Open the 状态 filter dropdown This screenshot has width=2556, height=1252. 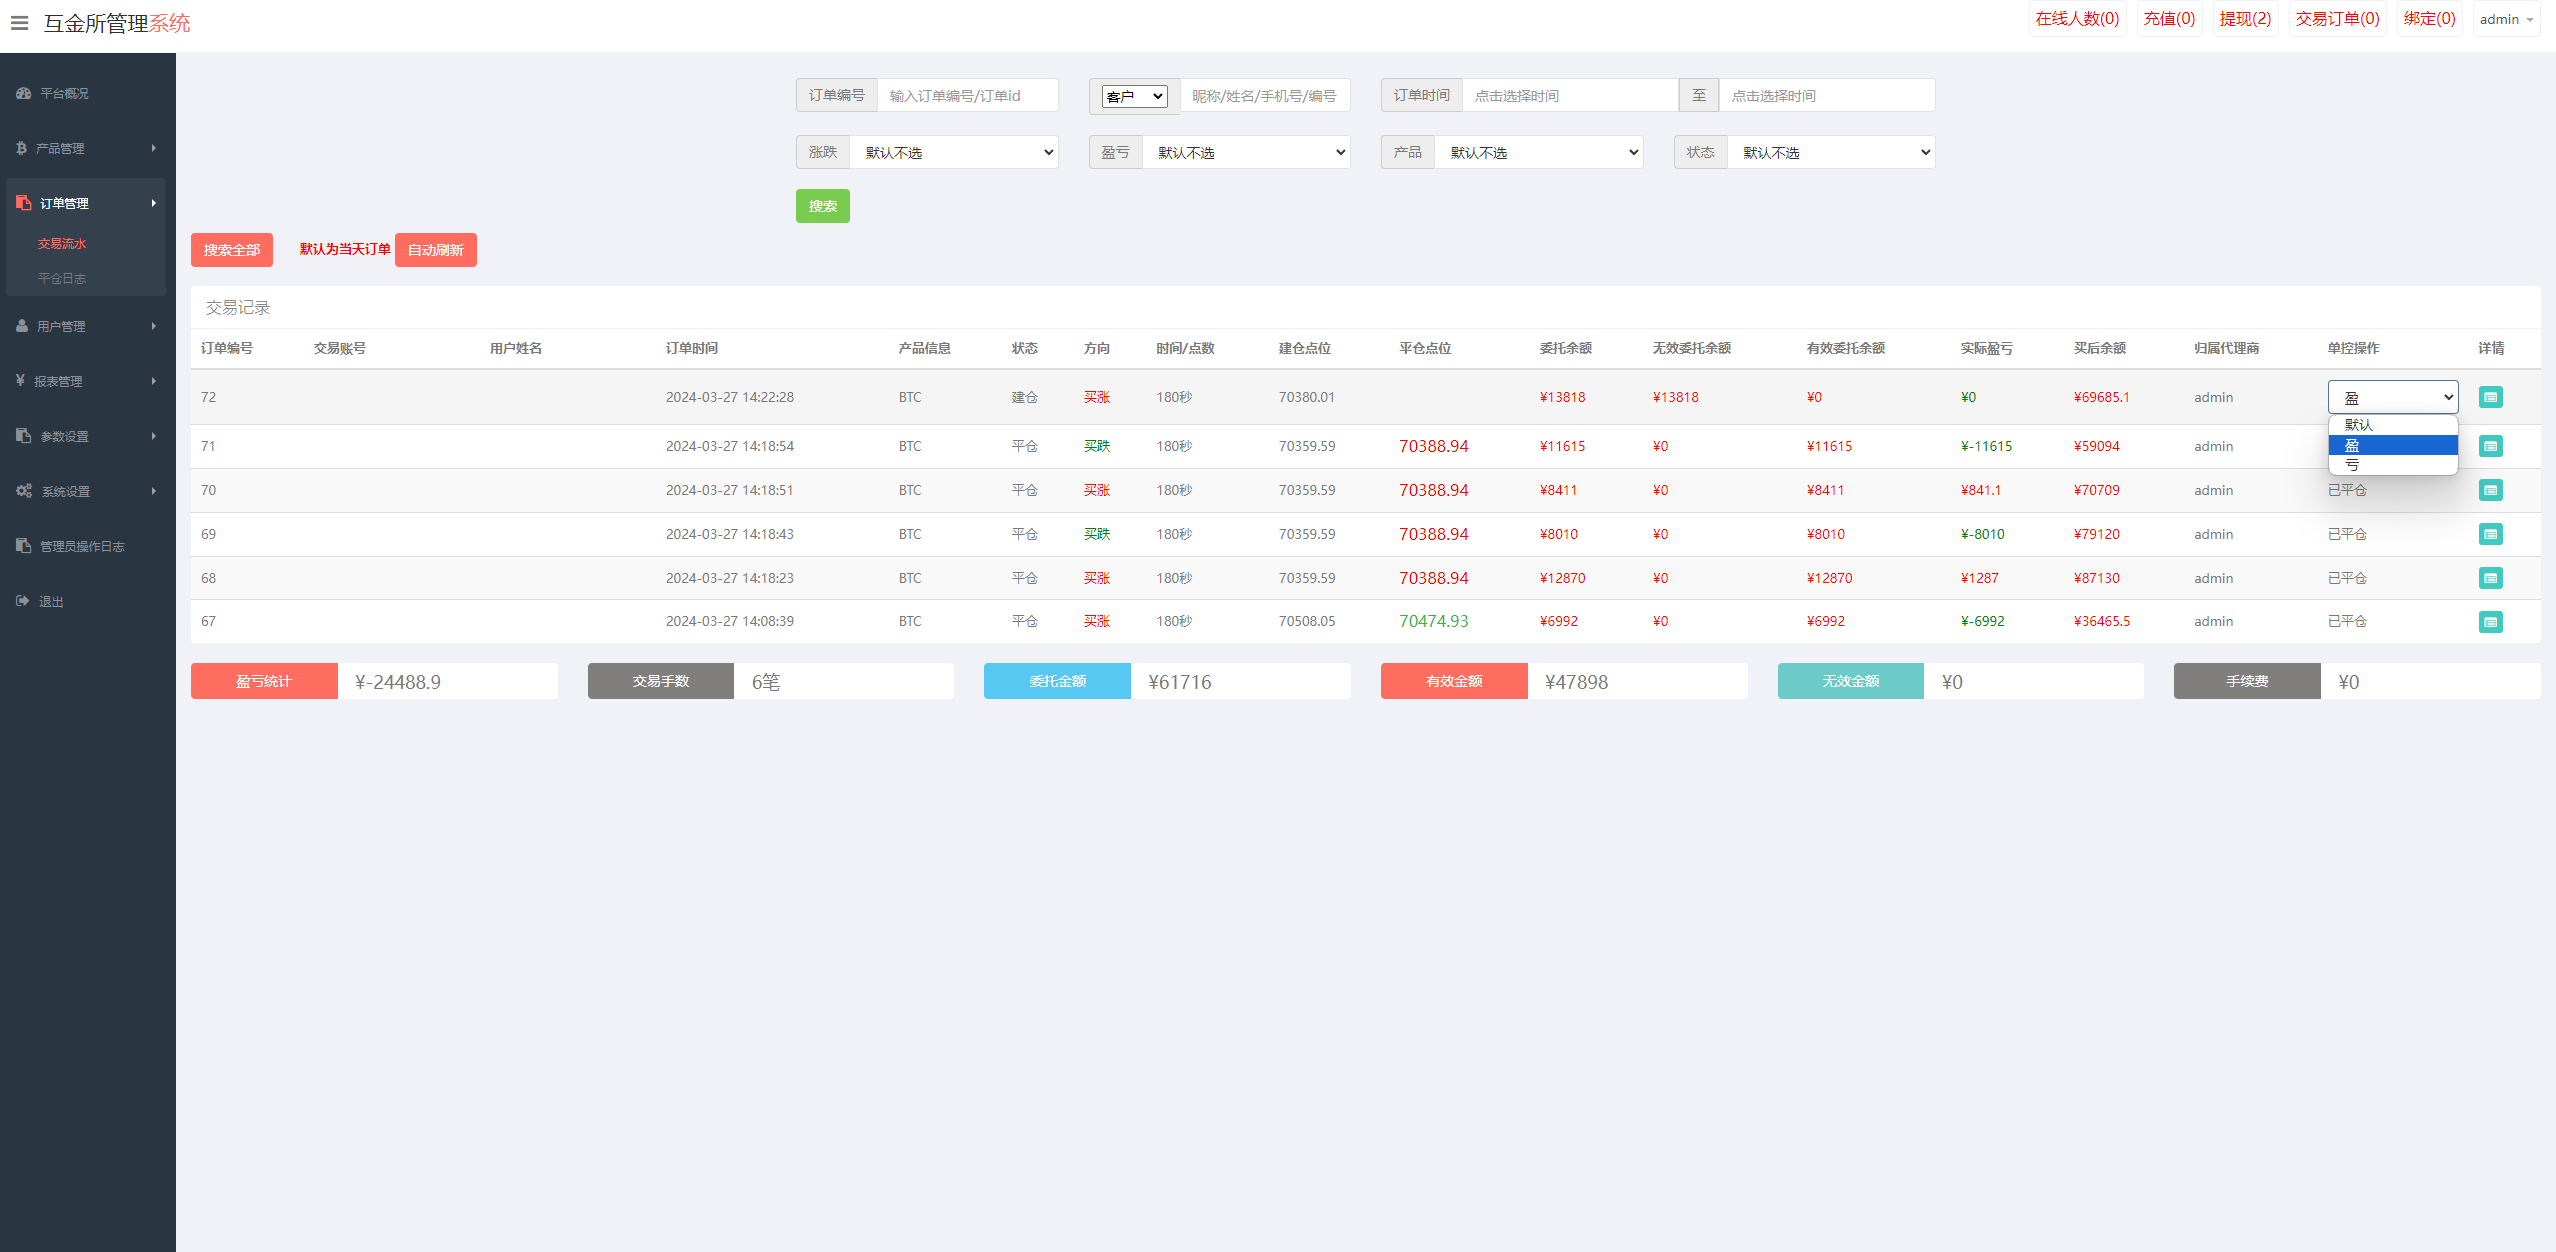[x=1830, y=152]
